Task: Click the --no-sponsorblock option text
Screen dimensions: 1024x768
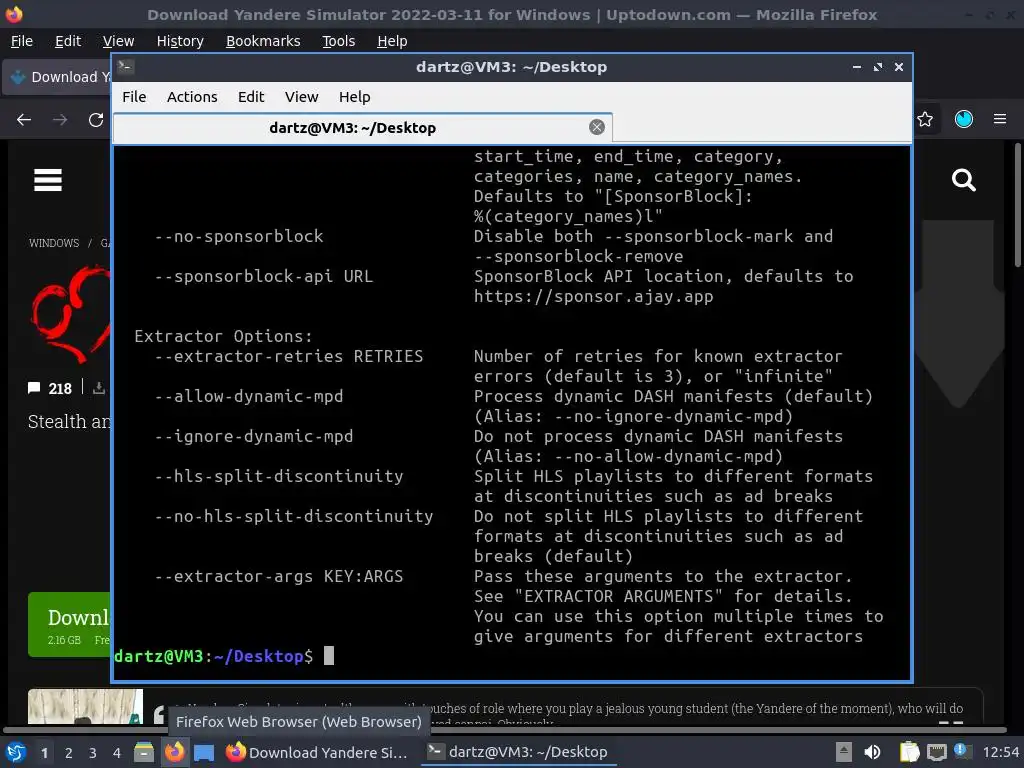Action: click(x=239, y=236)
